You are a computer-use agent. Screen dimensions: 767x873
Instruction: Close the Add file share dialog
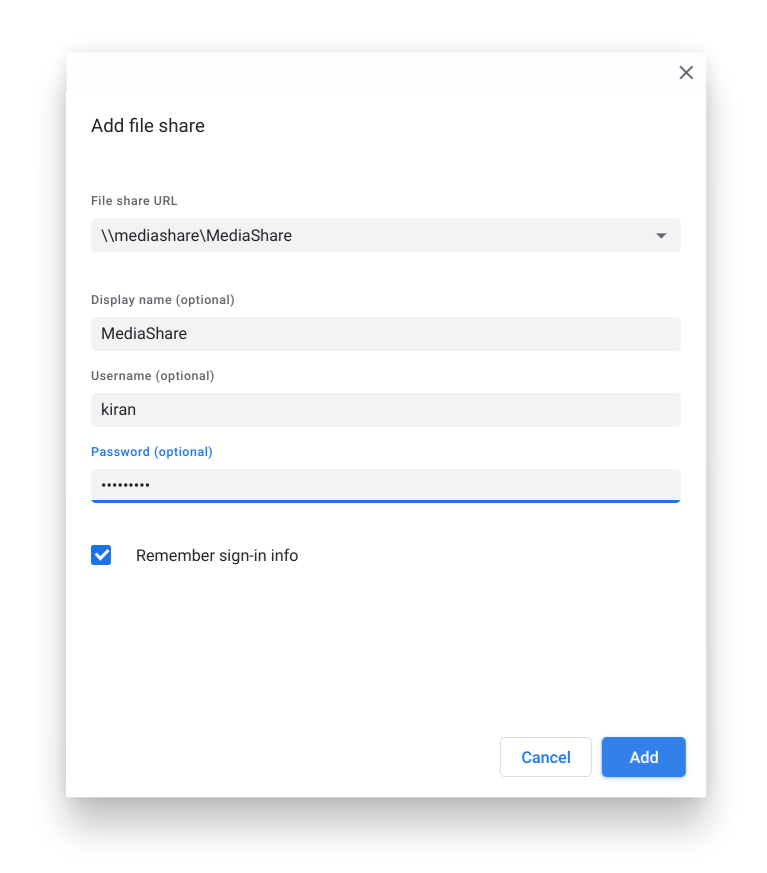click(x=686, y=72)
